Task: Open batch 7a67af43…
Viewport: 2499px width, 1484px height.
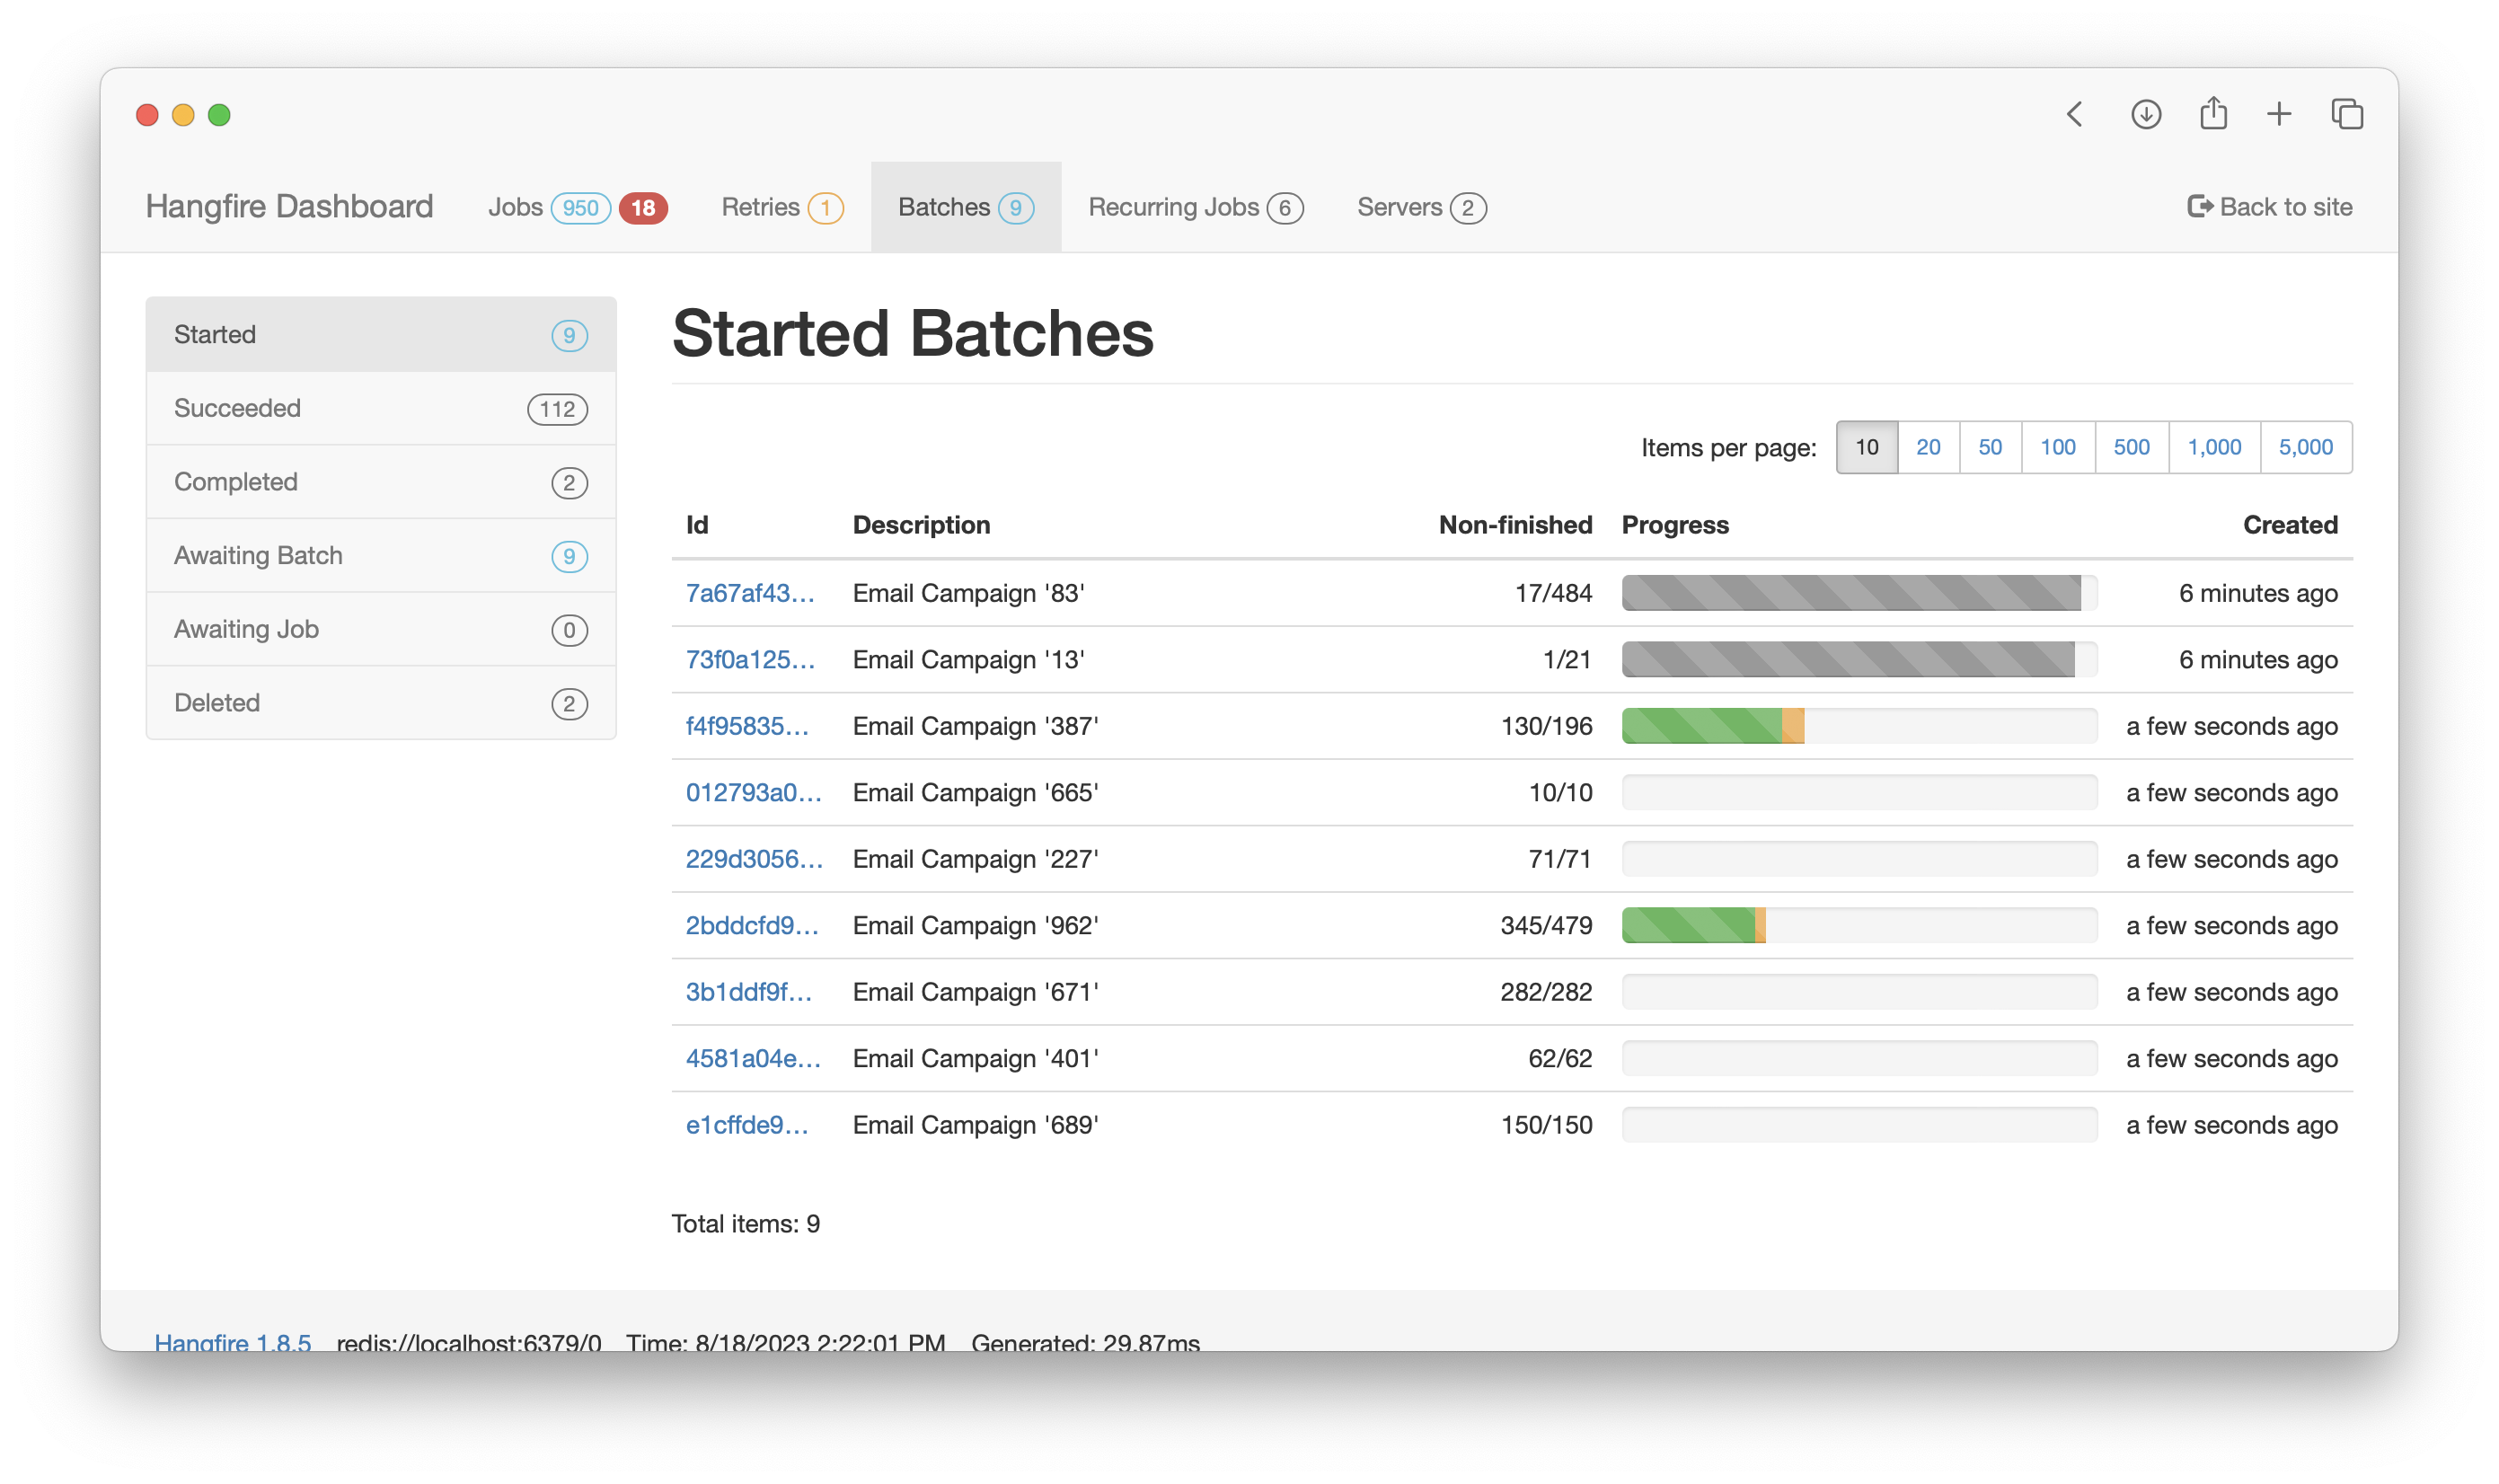Action: (x=750, y=593)
